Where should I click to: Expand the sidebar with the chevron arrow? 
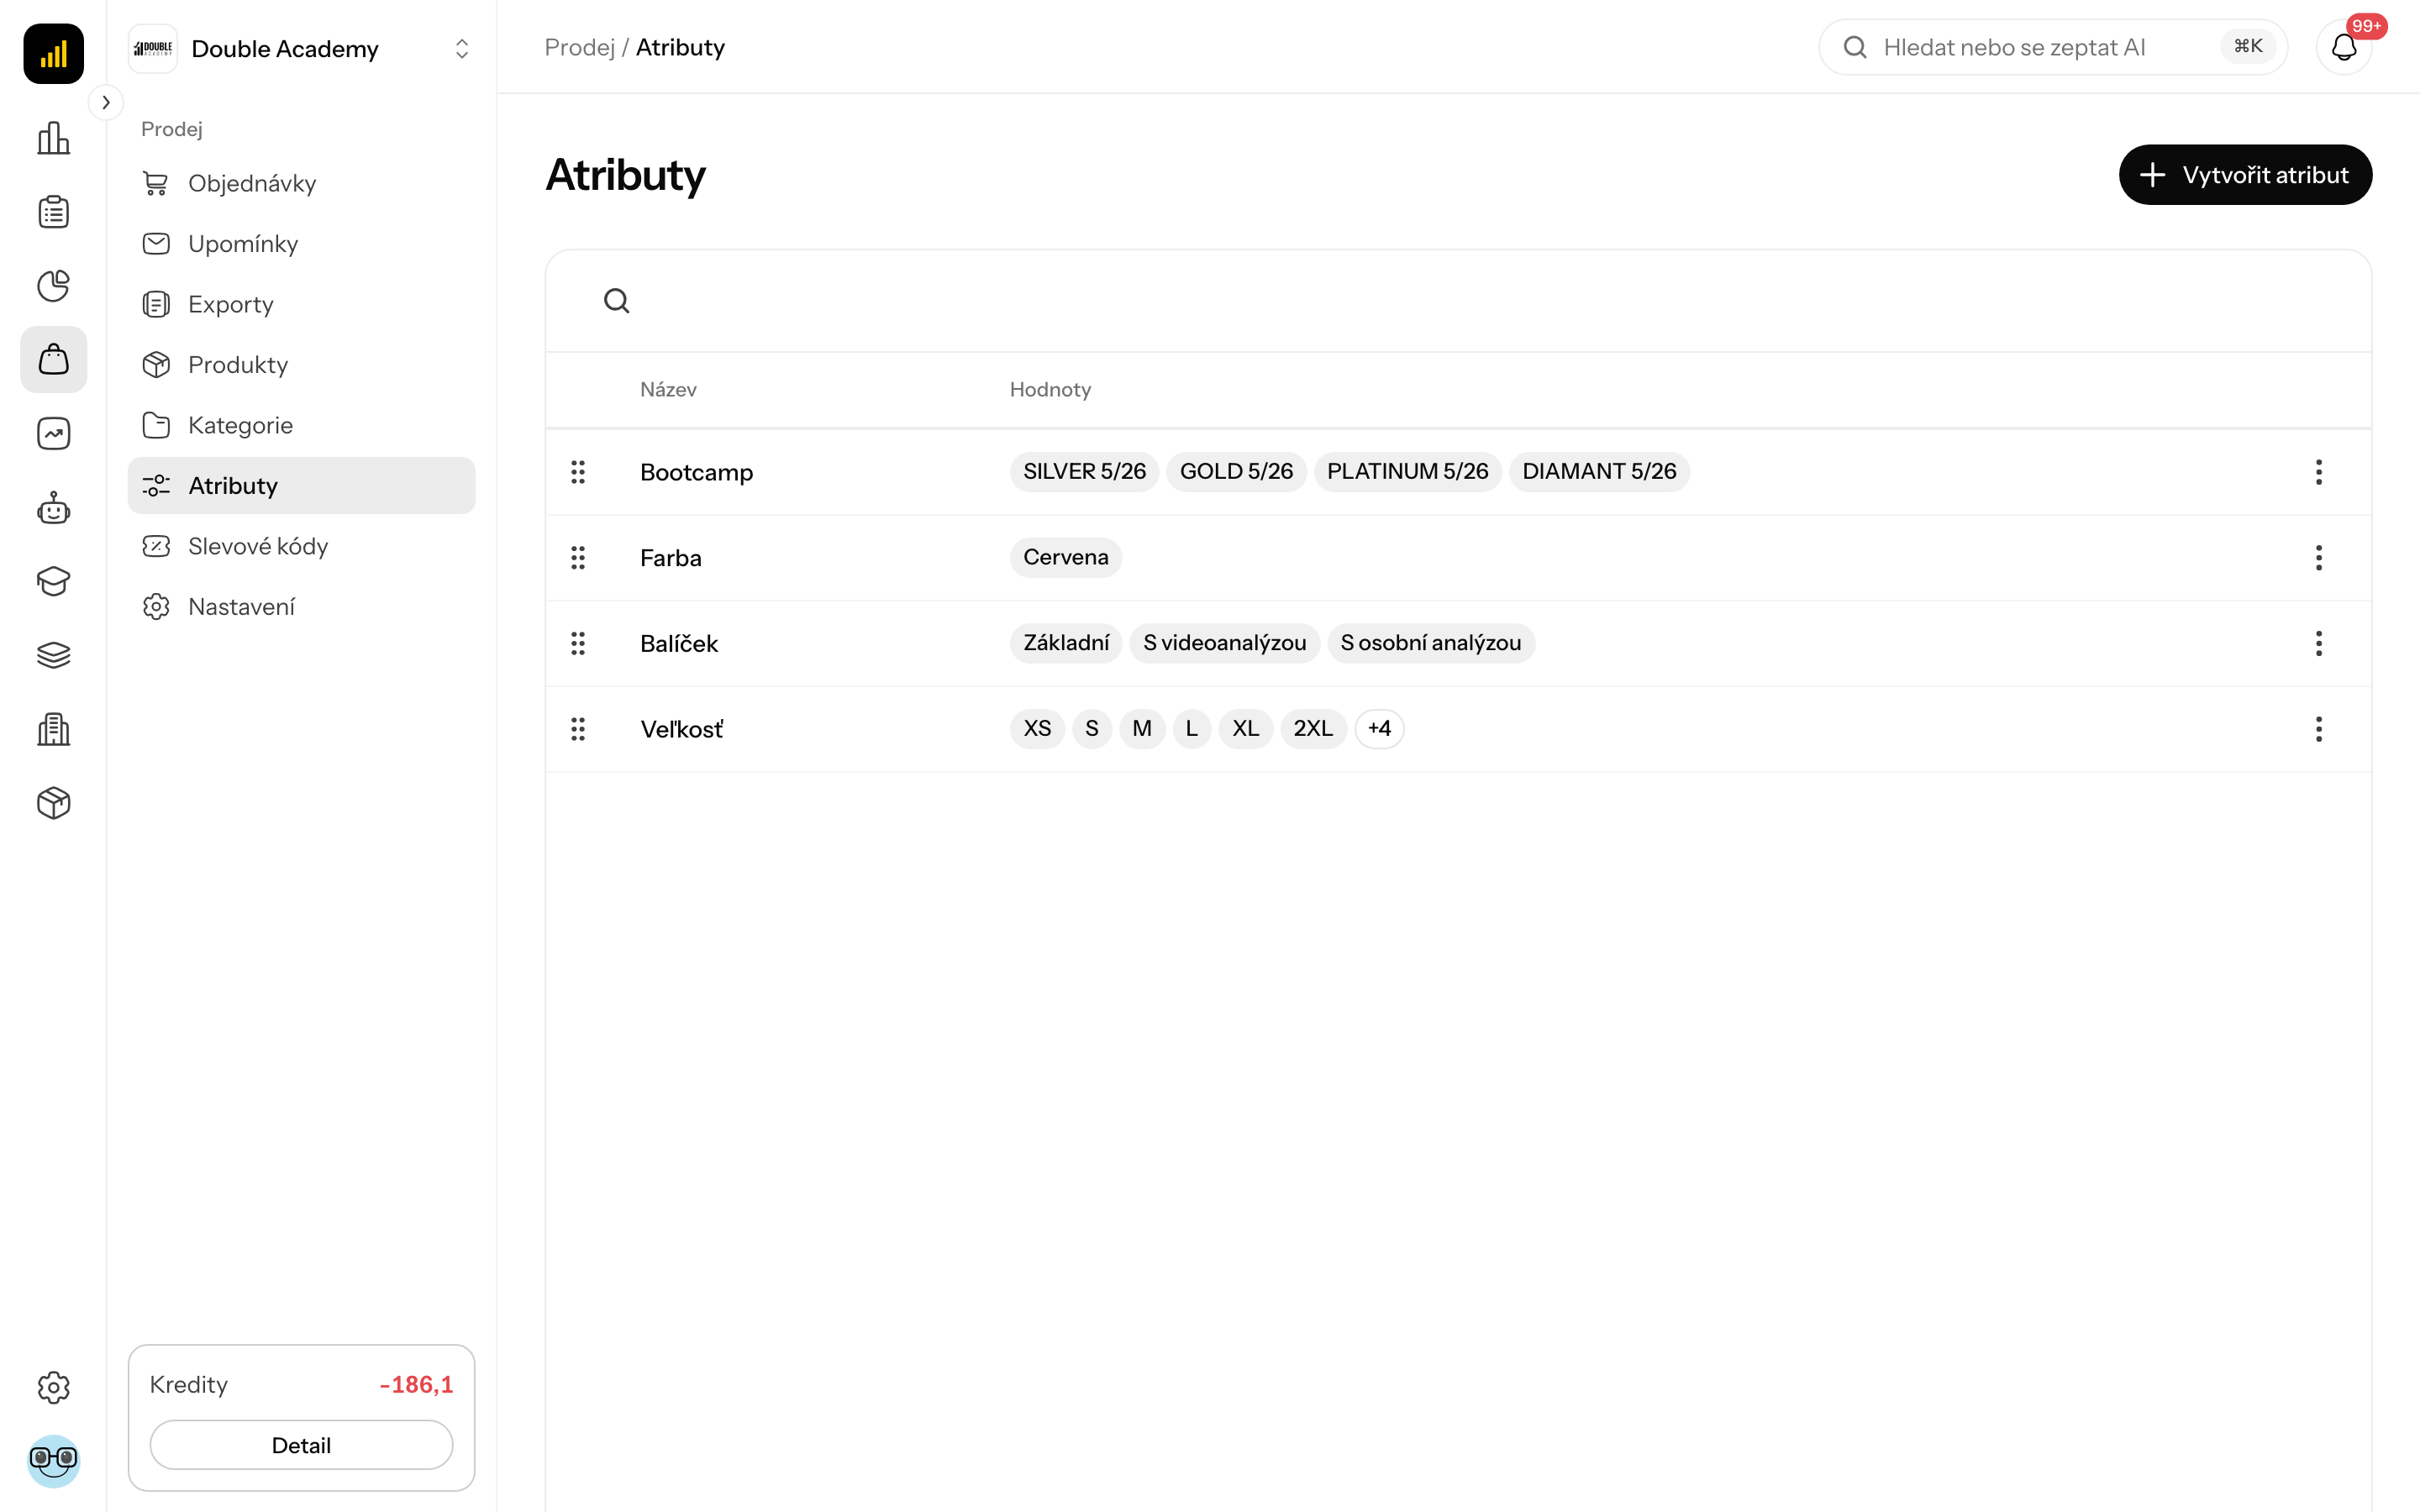[x=106, y=102]
